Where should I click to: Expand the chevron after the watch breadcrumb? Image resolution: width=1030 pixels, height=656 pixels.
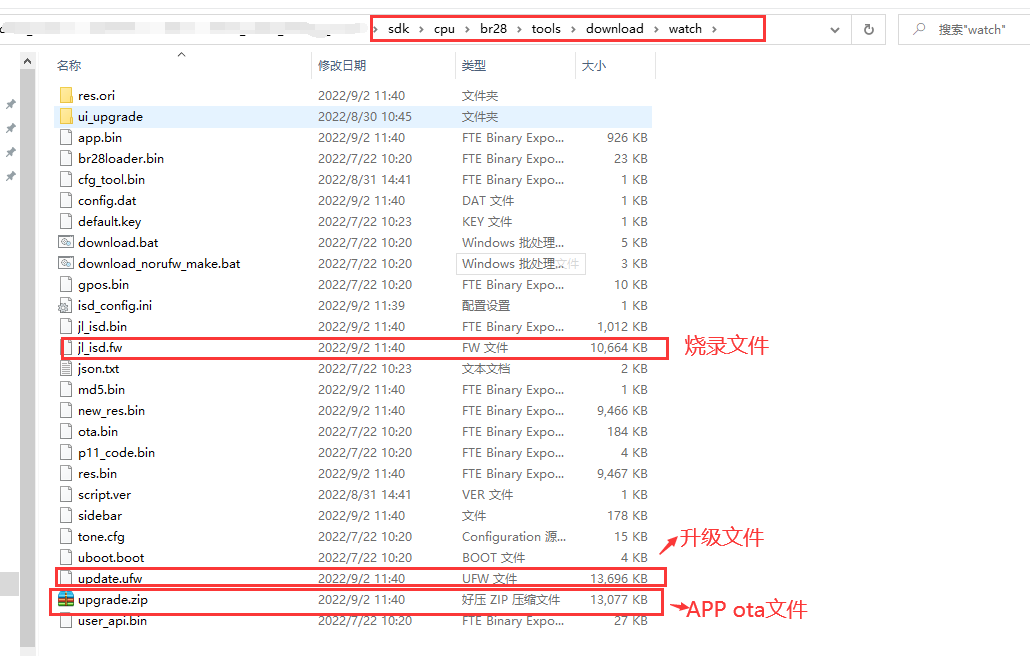tap(714, 29)
